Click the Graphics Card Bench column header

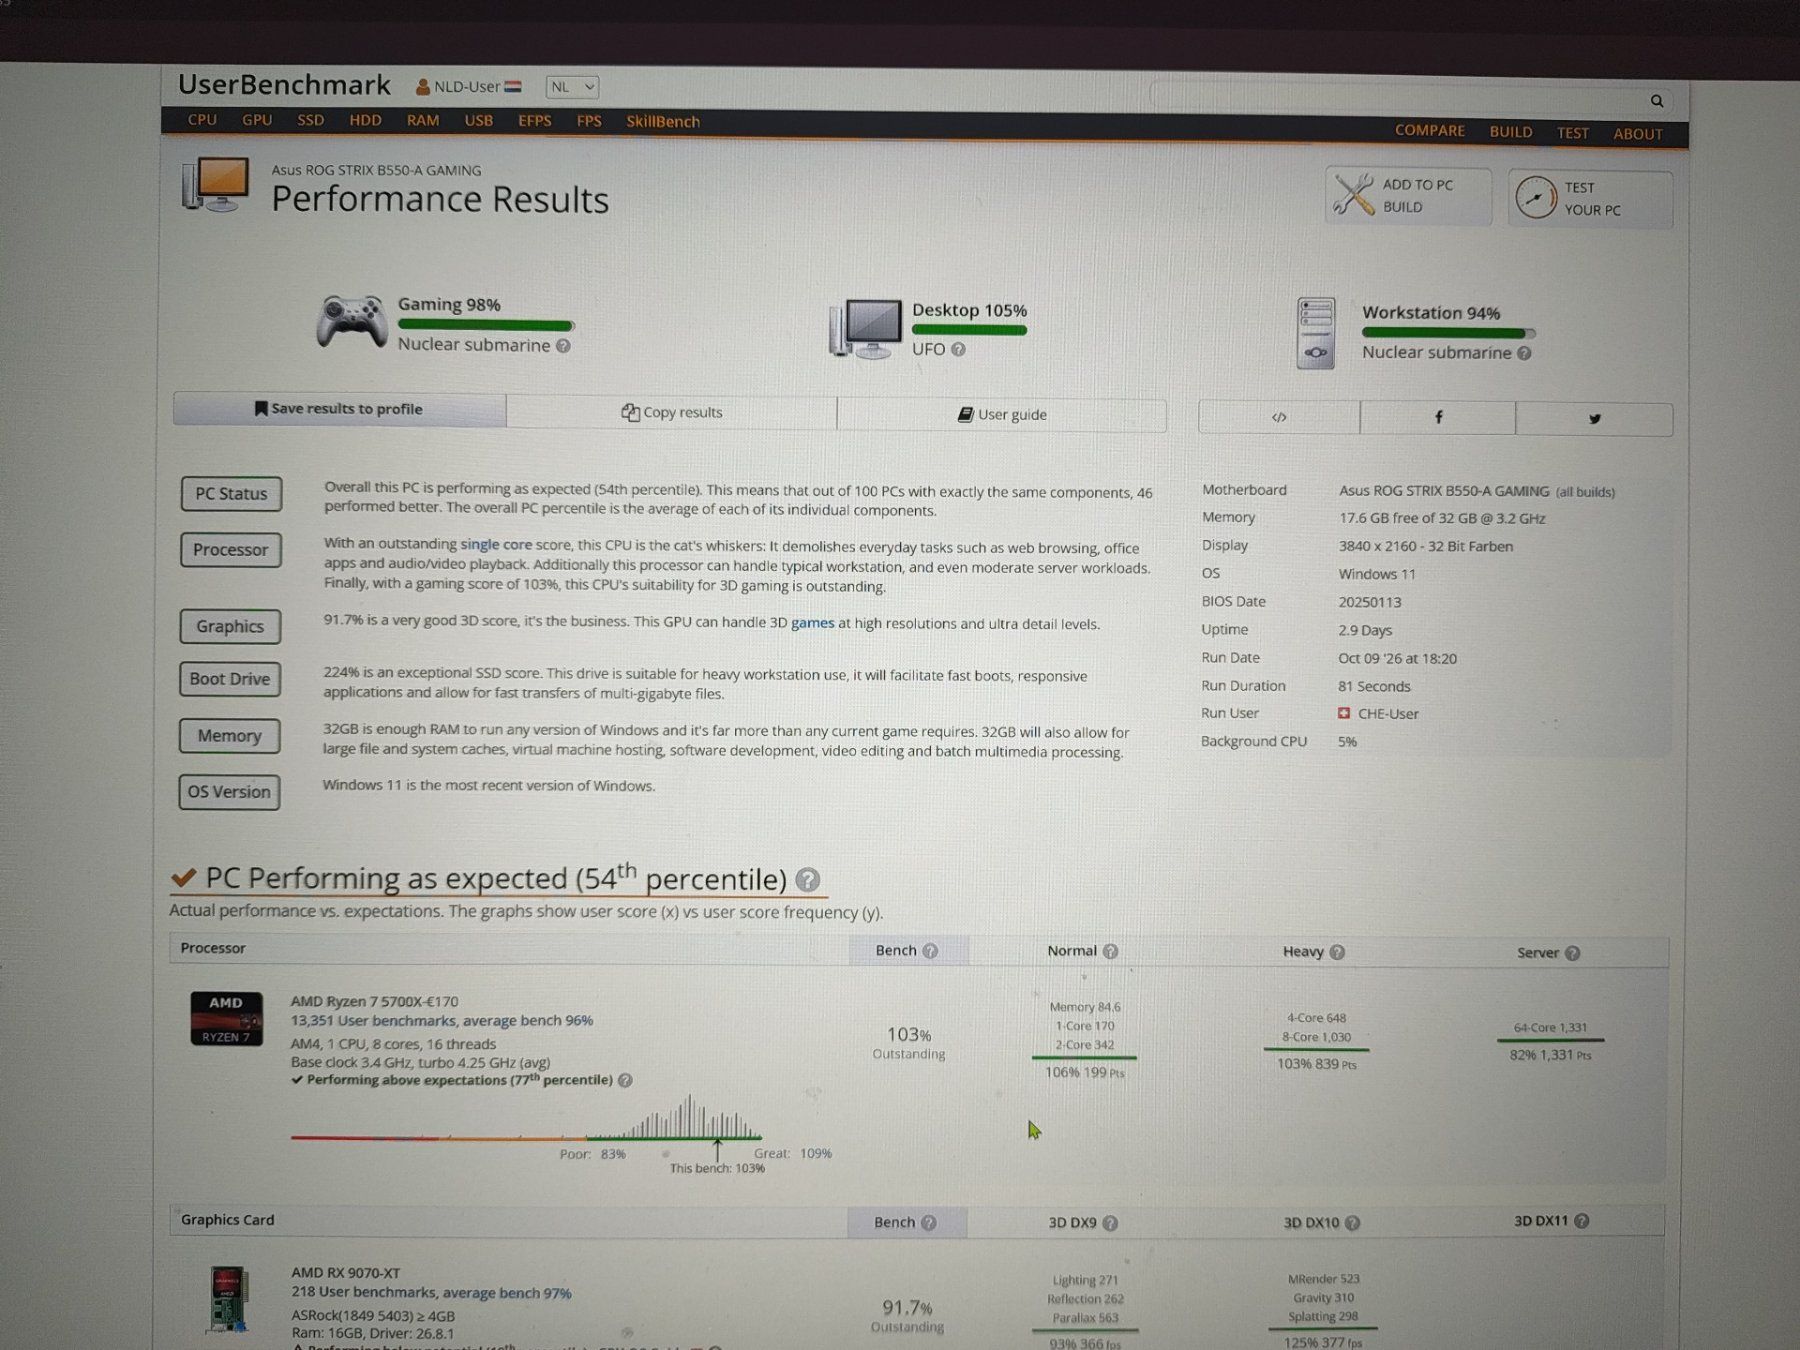[905, 1222]
